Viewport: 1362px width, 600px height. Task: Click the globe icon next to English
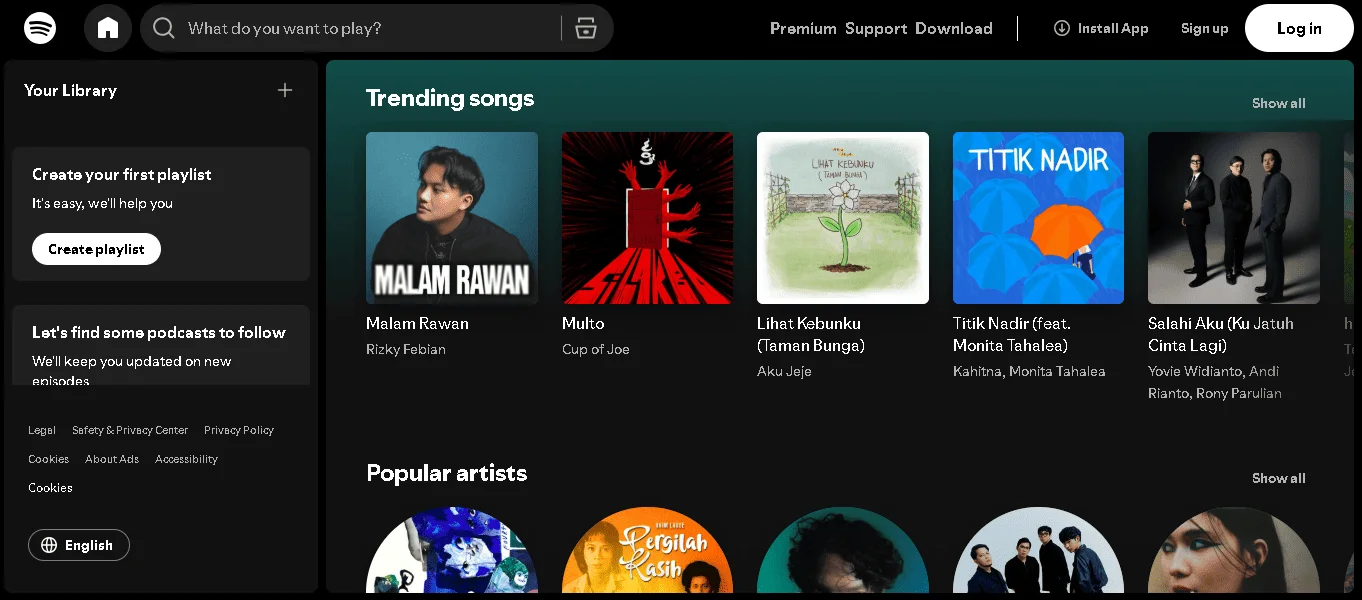(x=50, y=545)
